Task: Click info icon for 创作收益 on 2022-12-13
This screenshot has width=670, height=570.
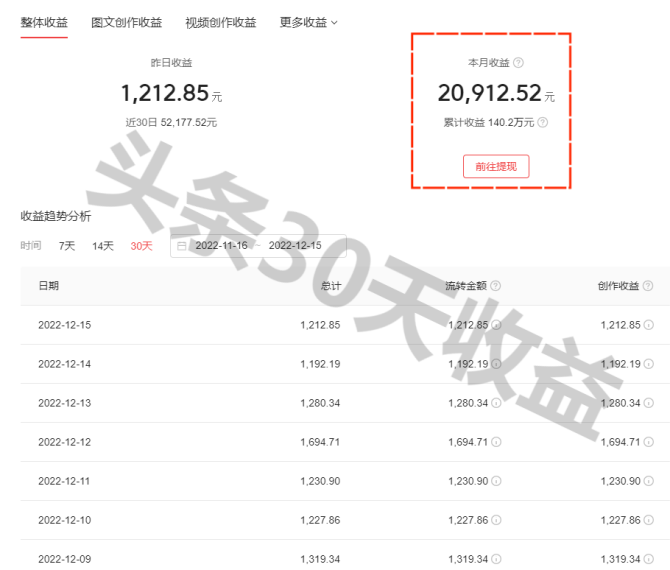Action: pyautogui.click(x=649, y=403)
